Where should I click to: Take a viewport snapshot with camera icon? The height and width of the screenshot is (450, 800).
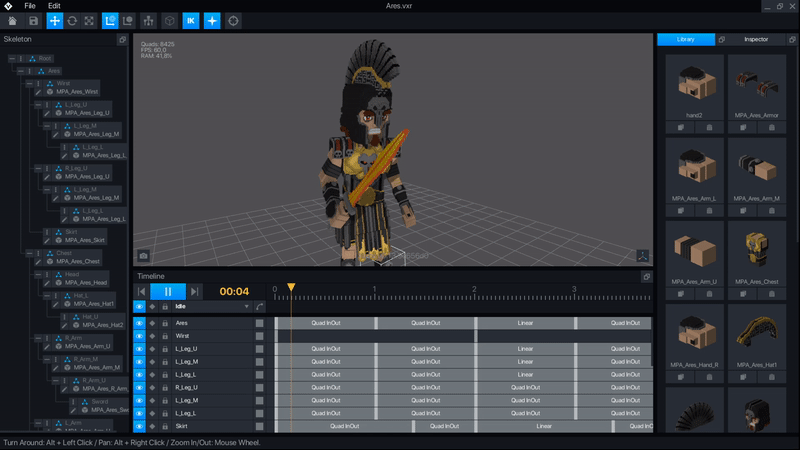pos(143,256)
